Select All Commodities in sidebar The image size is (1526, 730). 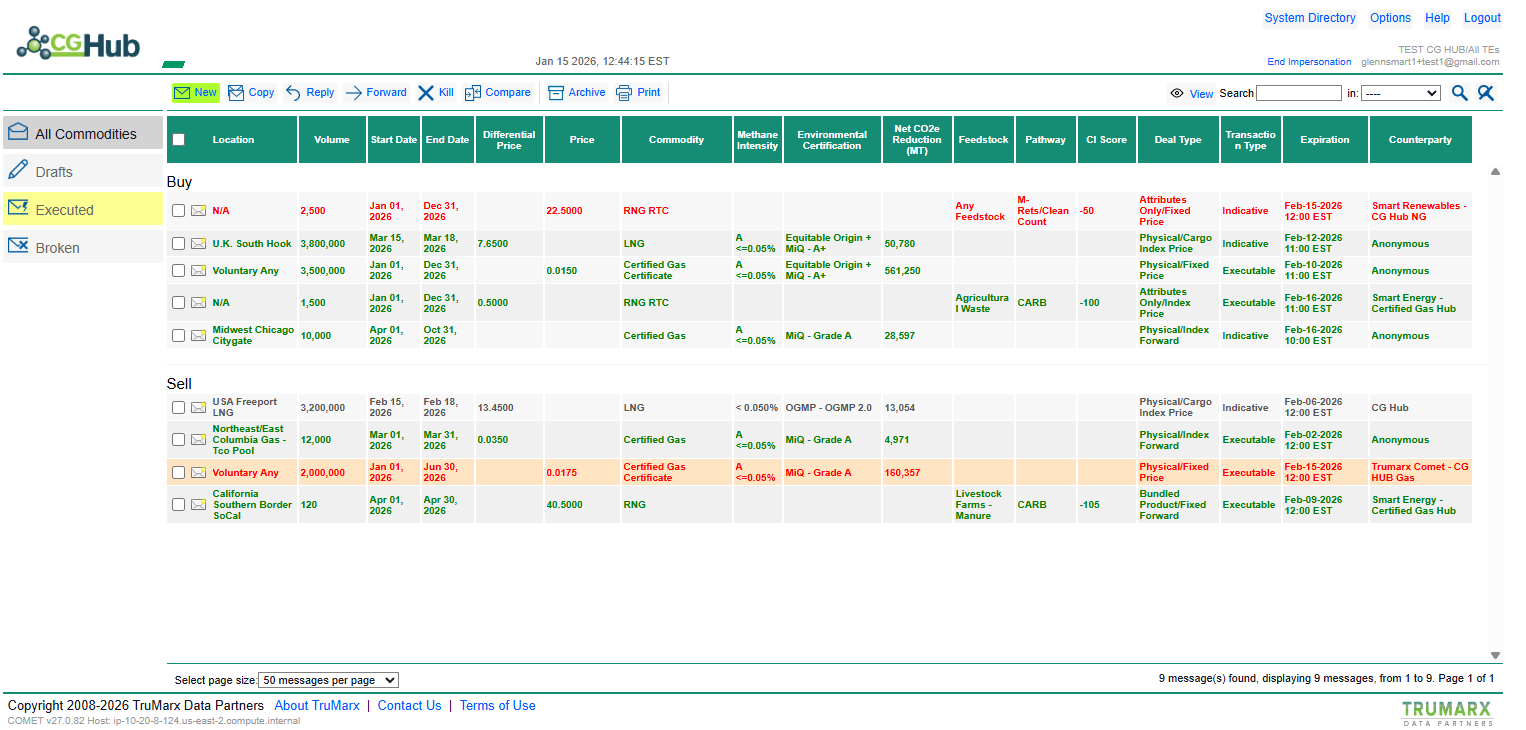pyautogui.click(x=83, y=134)
